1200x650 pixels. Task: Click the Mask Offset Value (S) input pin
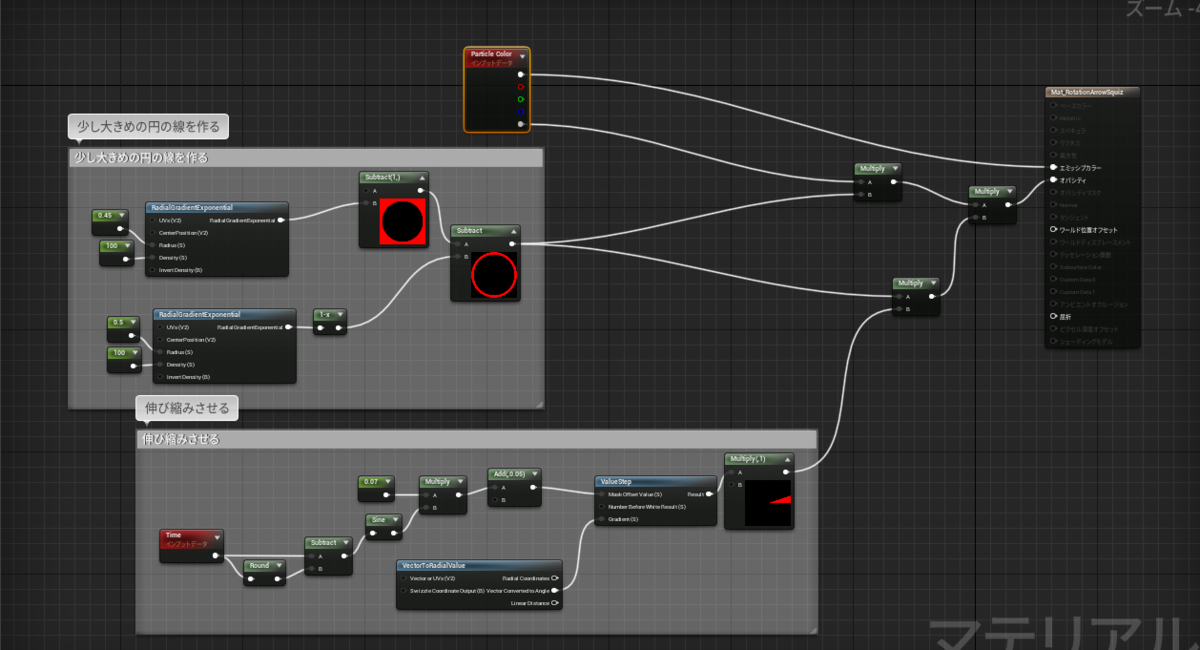601,494
